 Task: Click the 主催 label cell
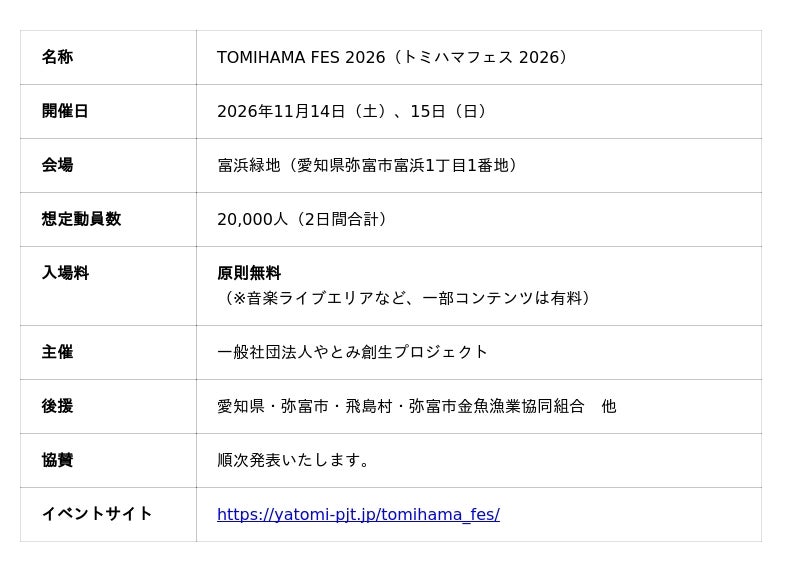click(x=108, y=352)
